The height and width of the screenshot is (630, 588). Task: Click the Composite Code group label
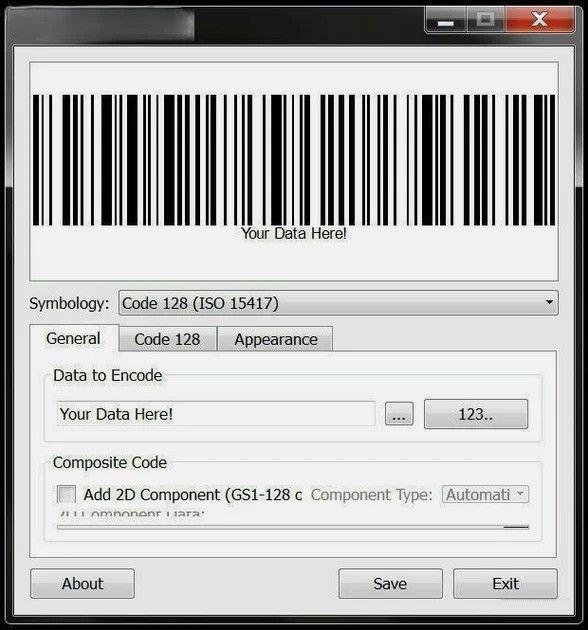pos(110,462)
